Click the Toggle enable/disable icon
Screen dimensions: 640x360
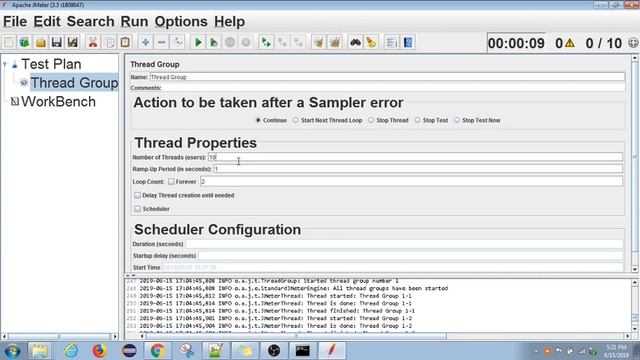[x=178, y=42]
